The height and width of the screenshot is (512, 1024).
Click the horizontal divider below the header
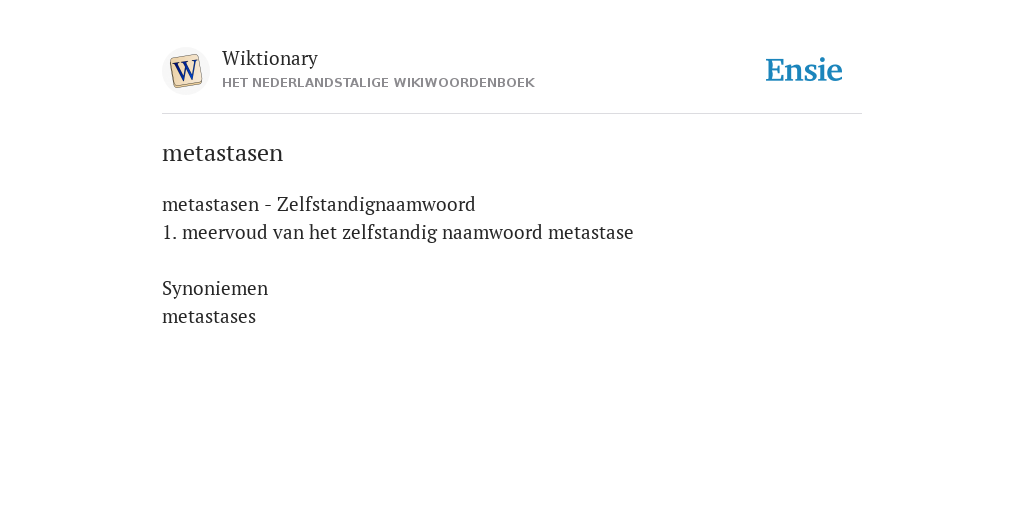point(512,114)
